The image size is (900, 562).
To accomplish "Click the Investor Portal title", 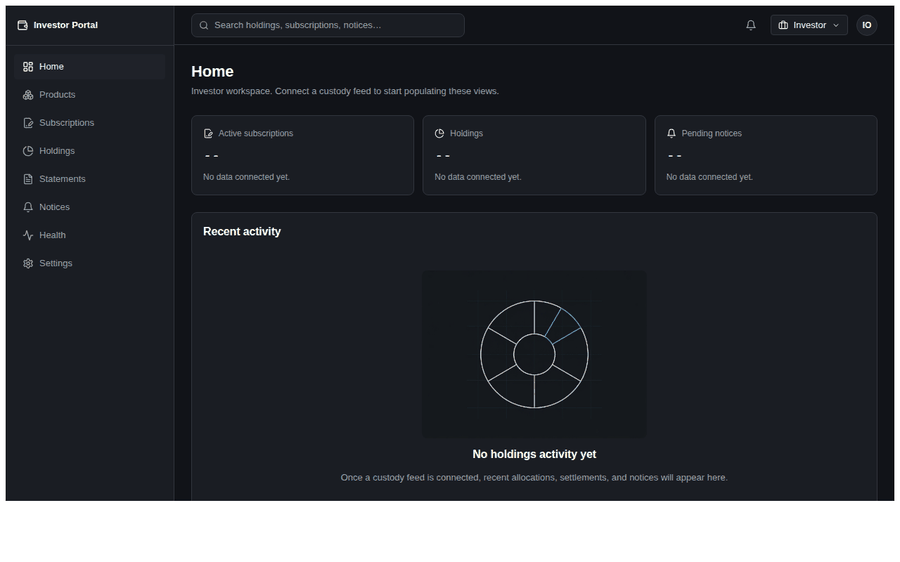I will tap(65, 25).
